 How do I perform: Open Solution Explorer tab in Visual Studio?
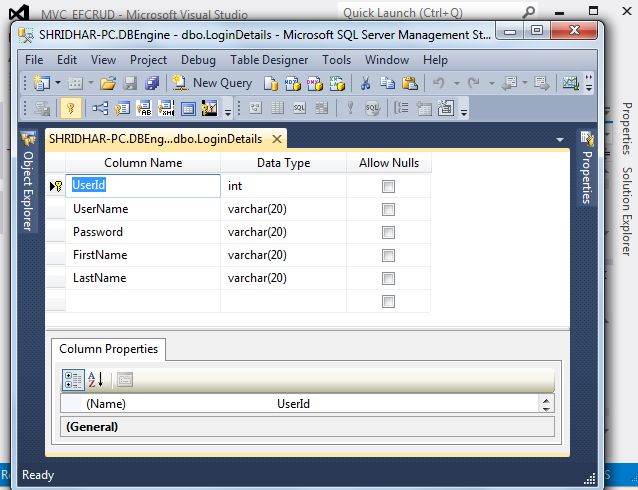click(x=627, y=212)
